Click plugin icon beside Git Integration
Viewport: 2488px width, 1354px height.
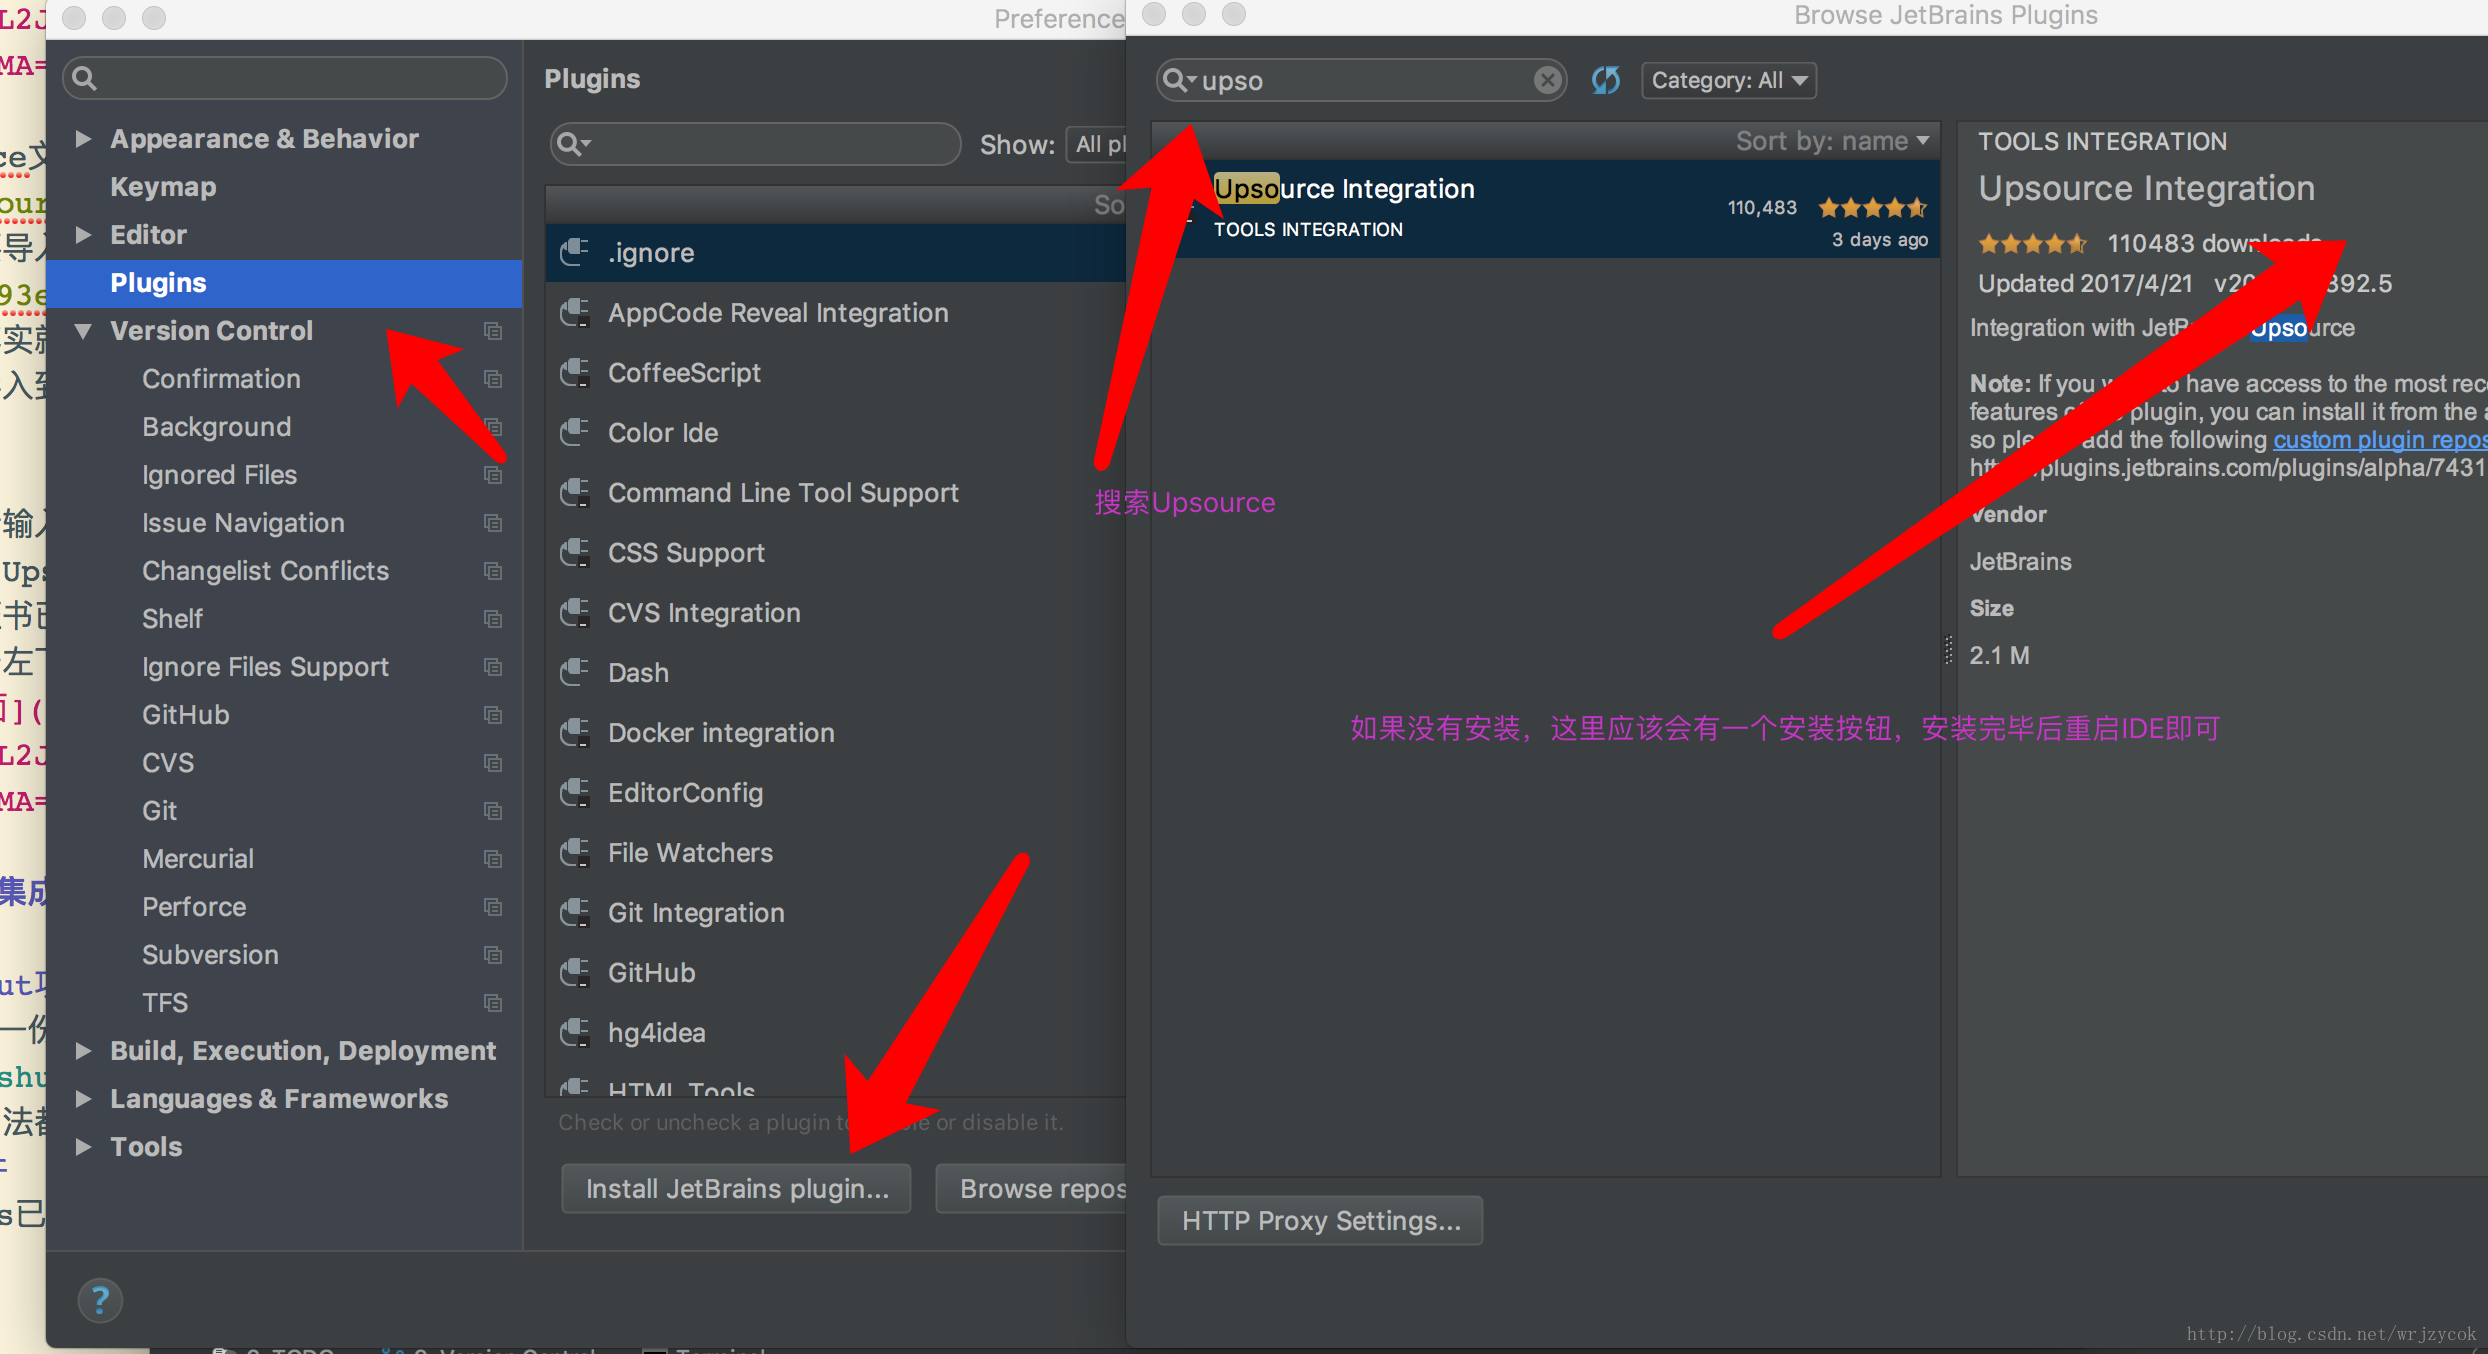coord(575,912)
